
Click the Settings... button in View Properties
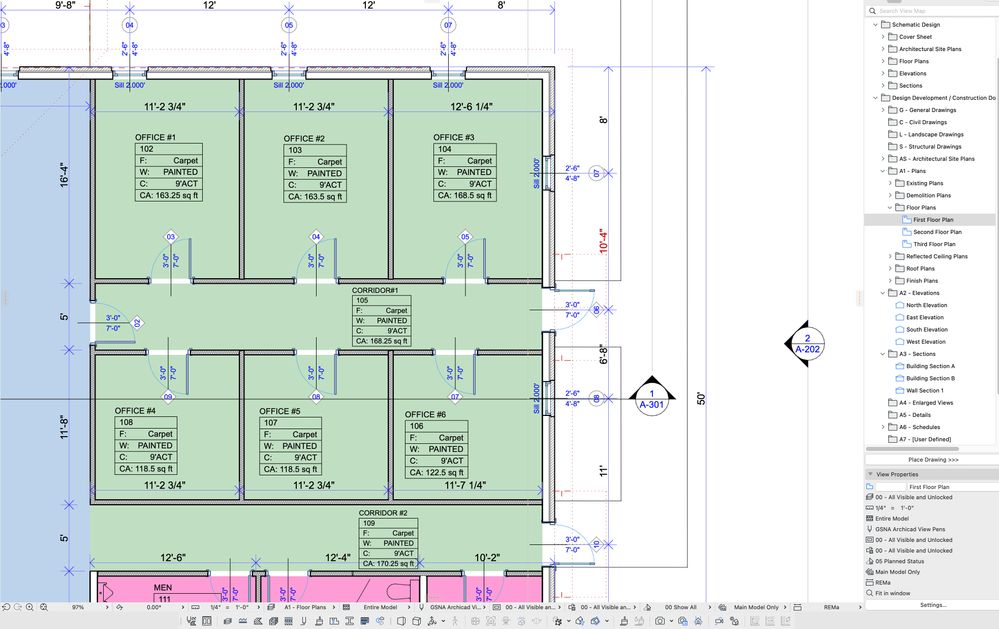pos(933,605)
